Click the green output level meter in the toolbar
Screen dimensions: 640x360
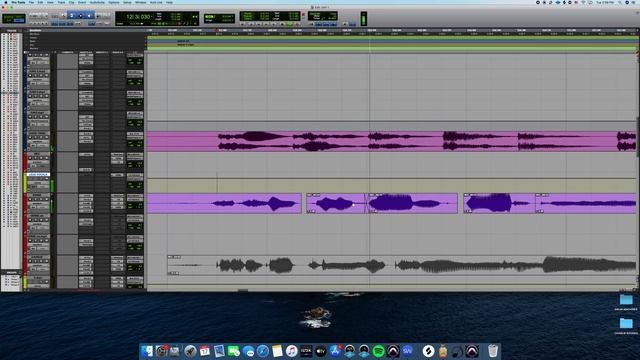click(x=364, y=19)
